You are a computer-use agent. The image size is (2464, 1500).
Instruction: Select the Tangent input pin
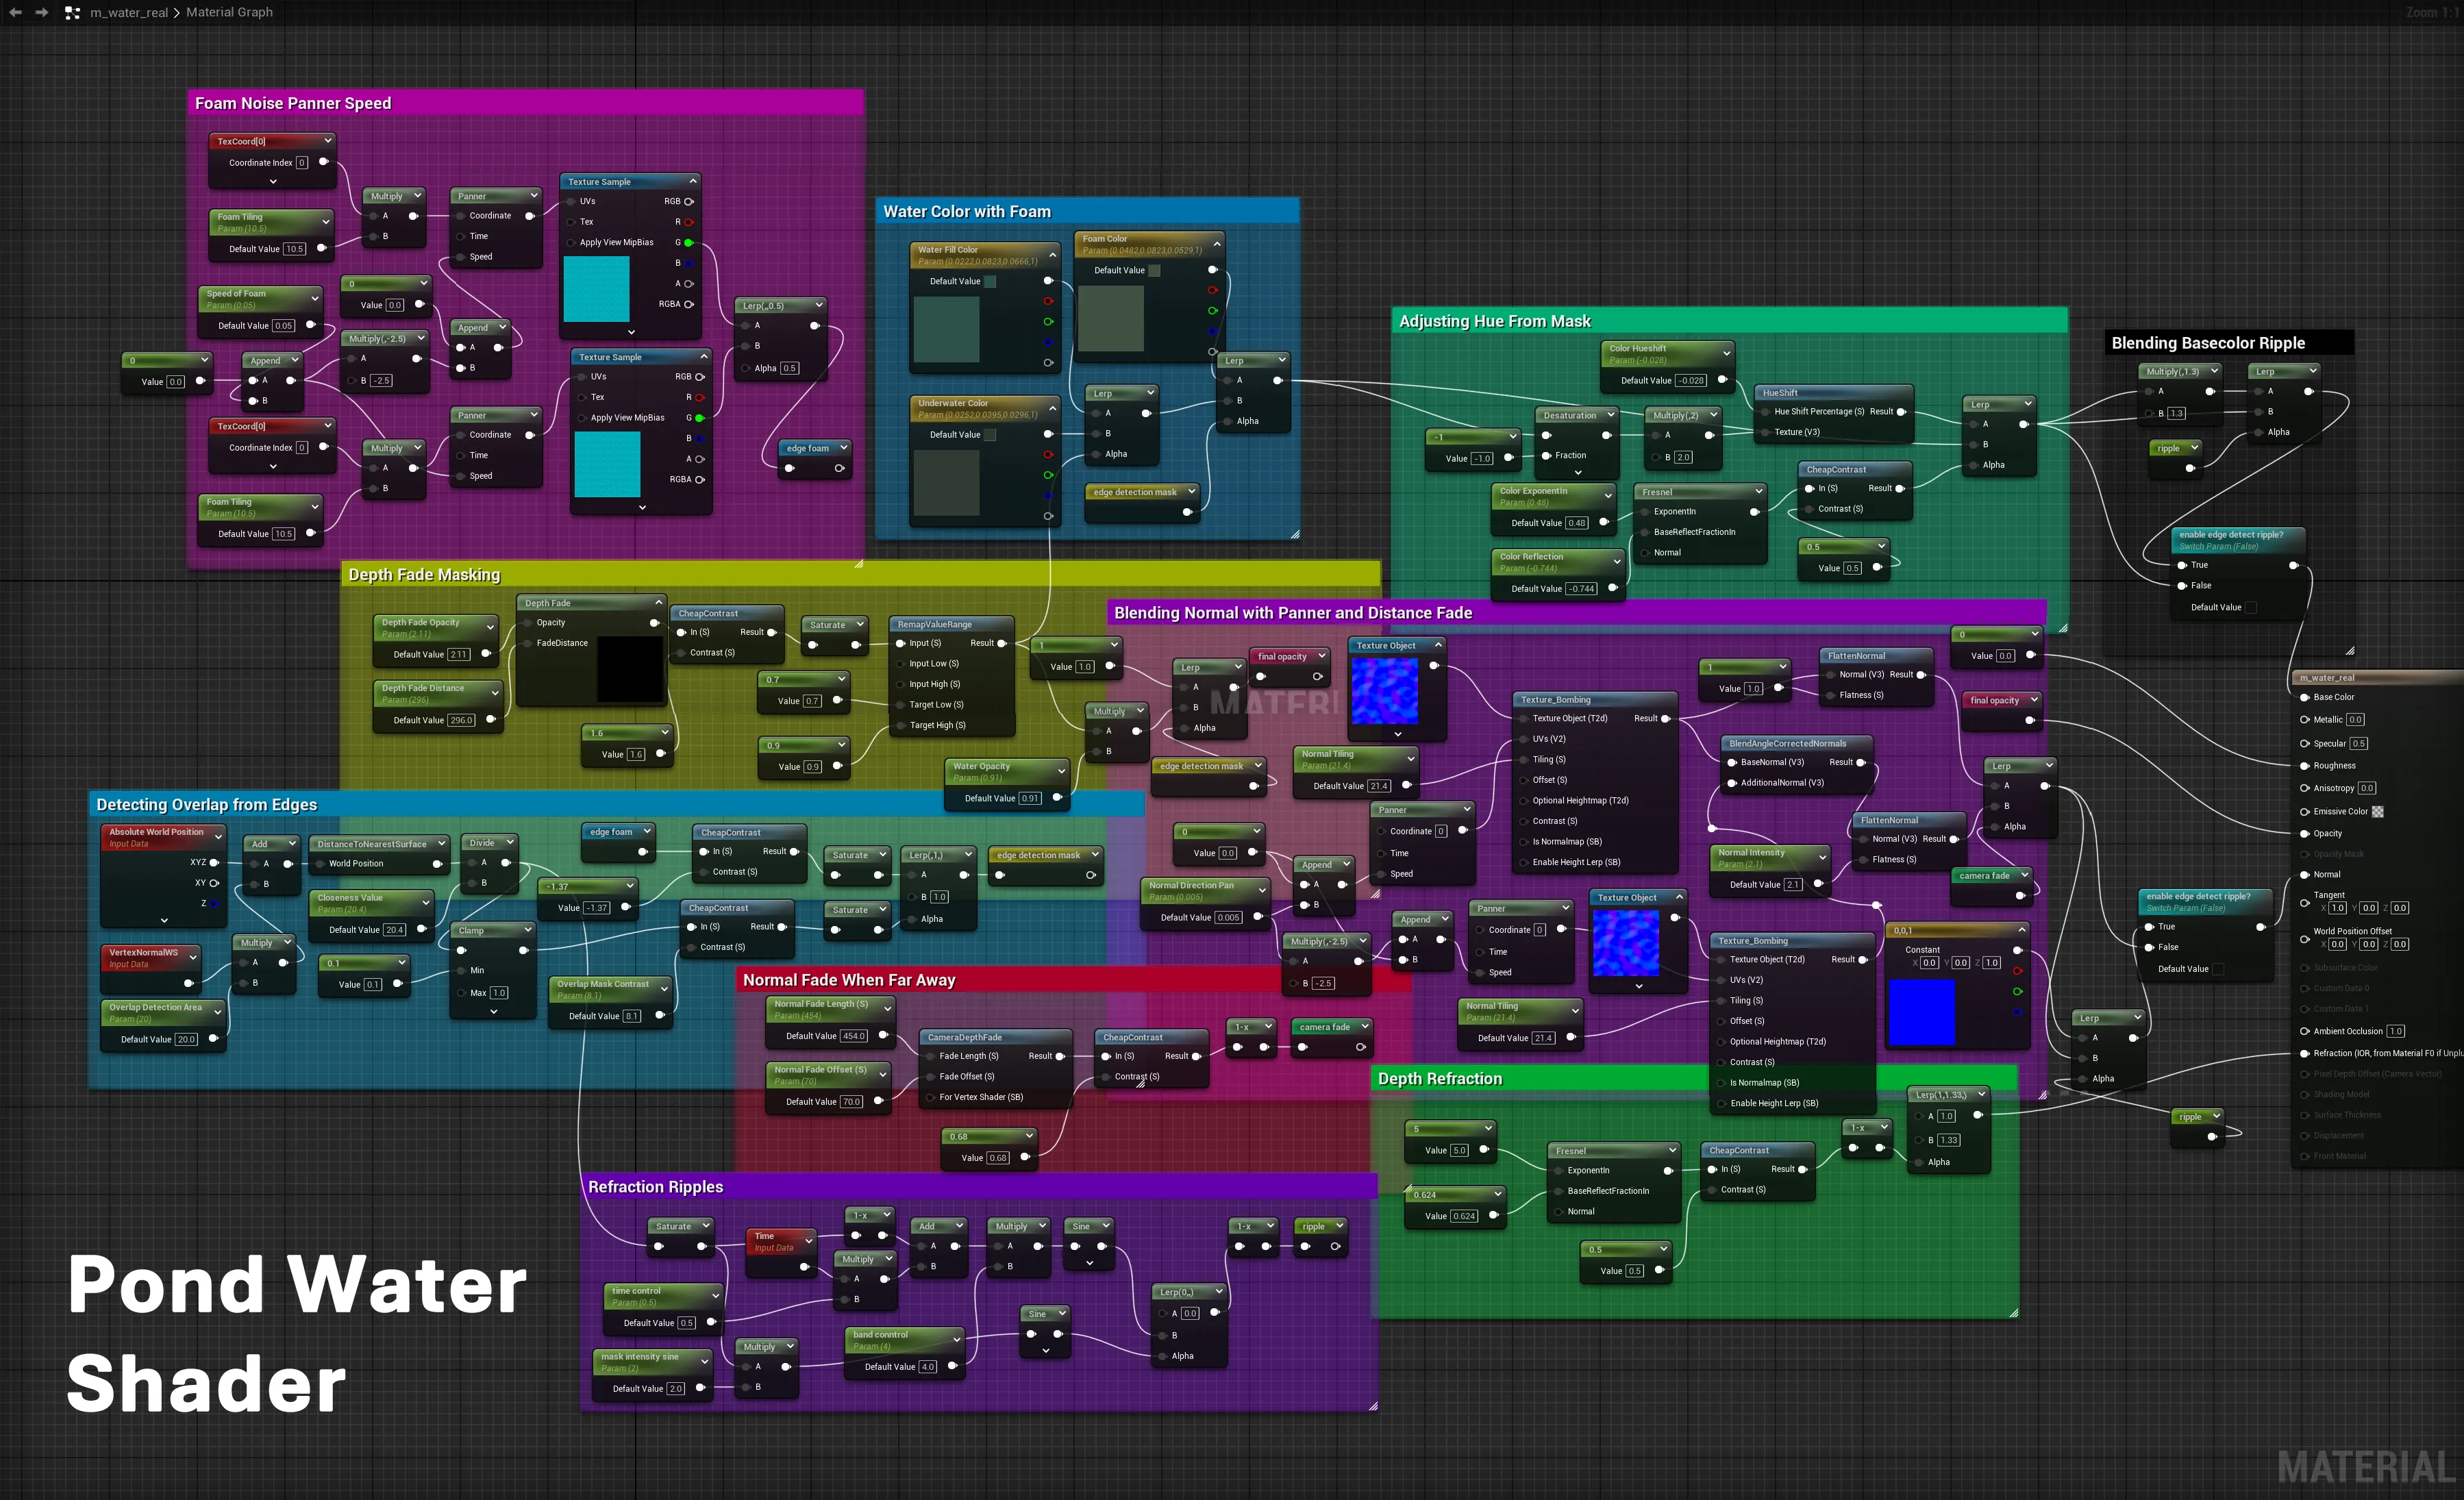(2305, 902)
